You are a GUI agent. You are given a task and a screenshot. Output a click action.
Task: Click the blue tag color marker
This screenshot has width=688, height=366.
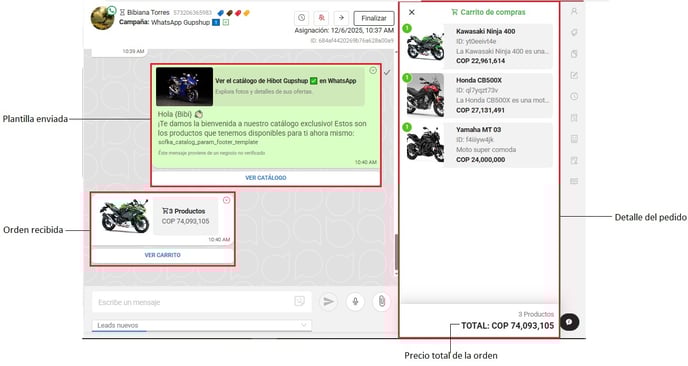point(221,13)
